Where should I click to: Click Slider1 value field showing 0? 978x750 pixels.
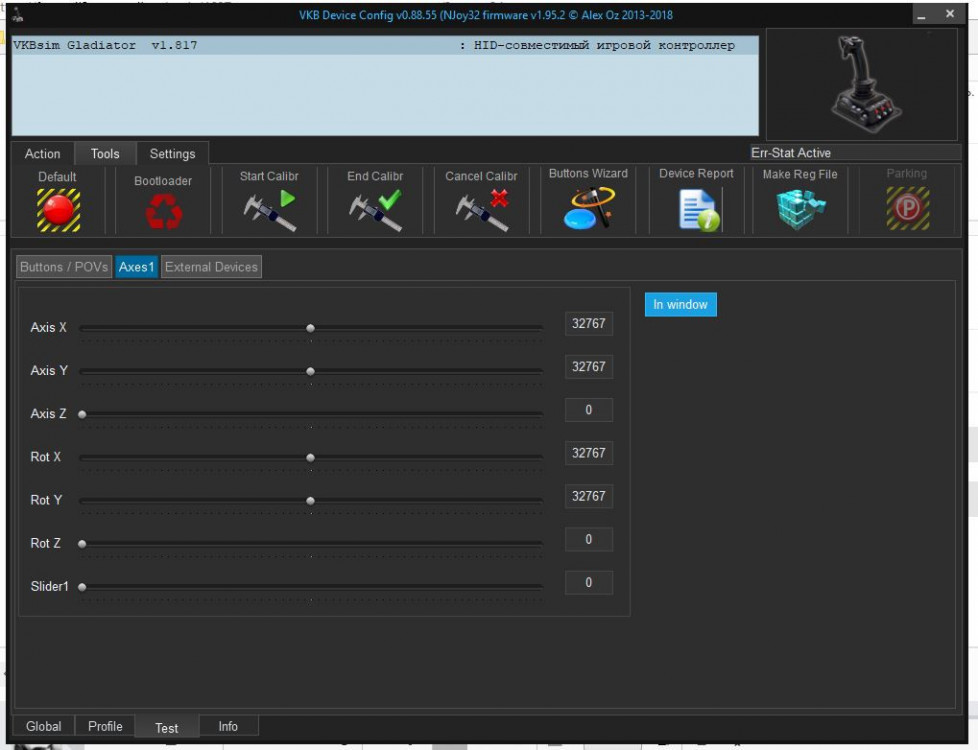(x=589, y=582)
